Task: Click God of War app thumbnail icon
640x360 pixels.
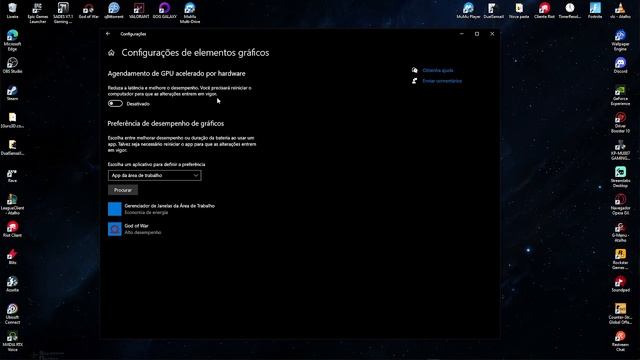Action: 115,229
